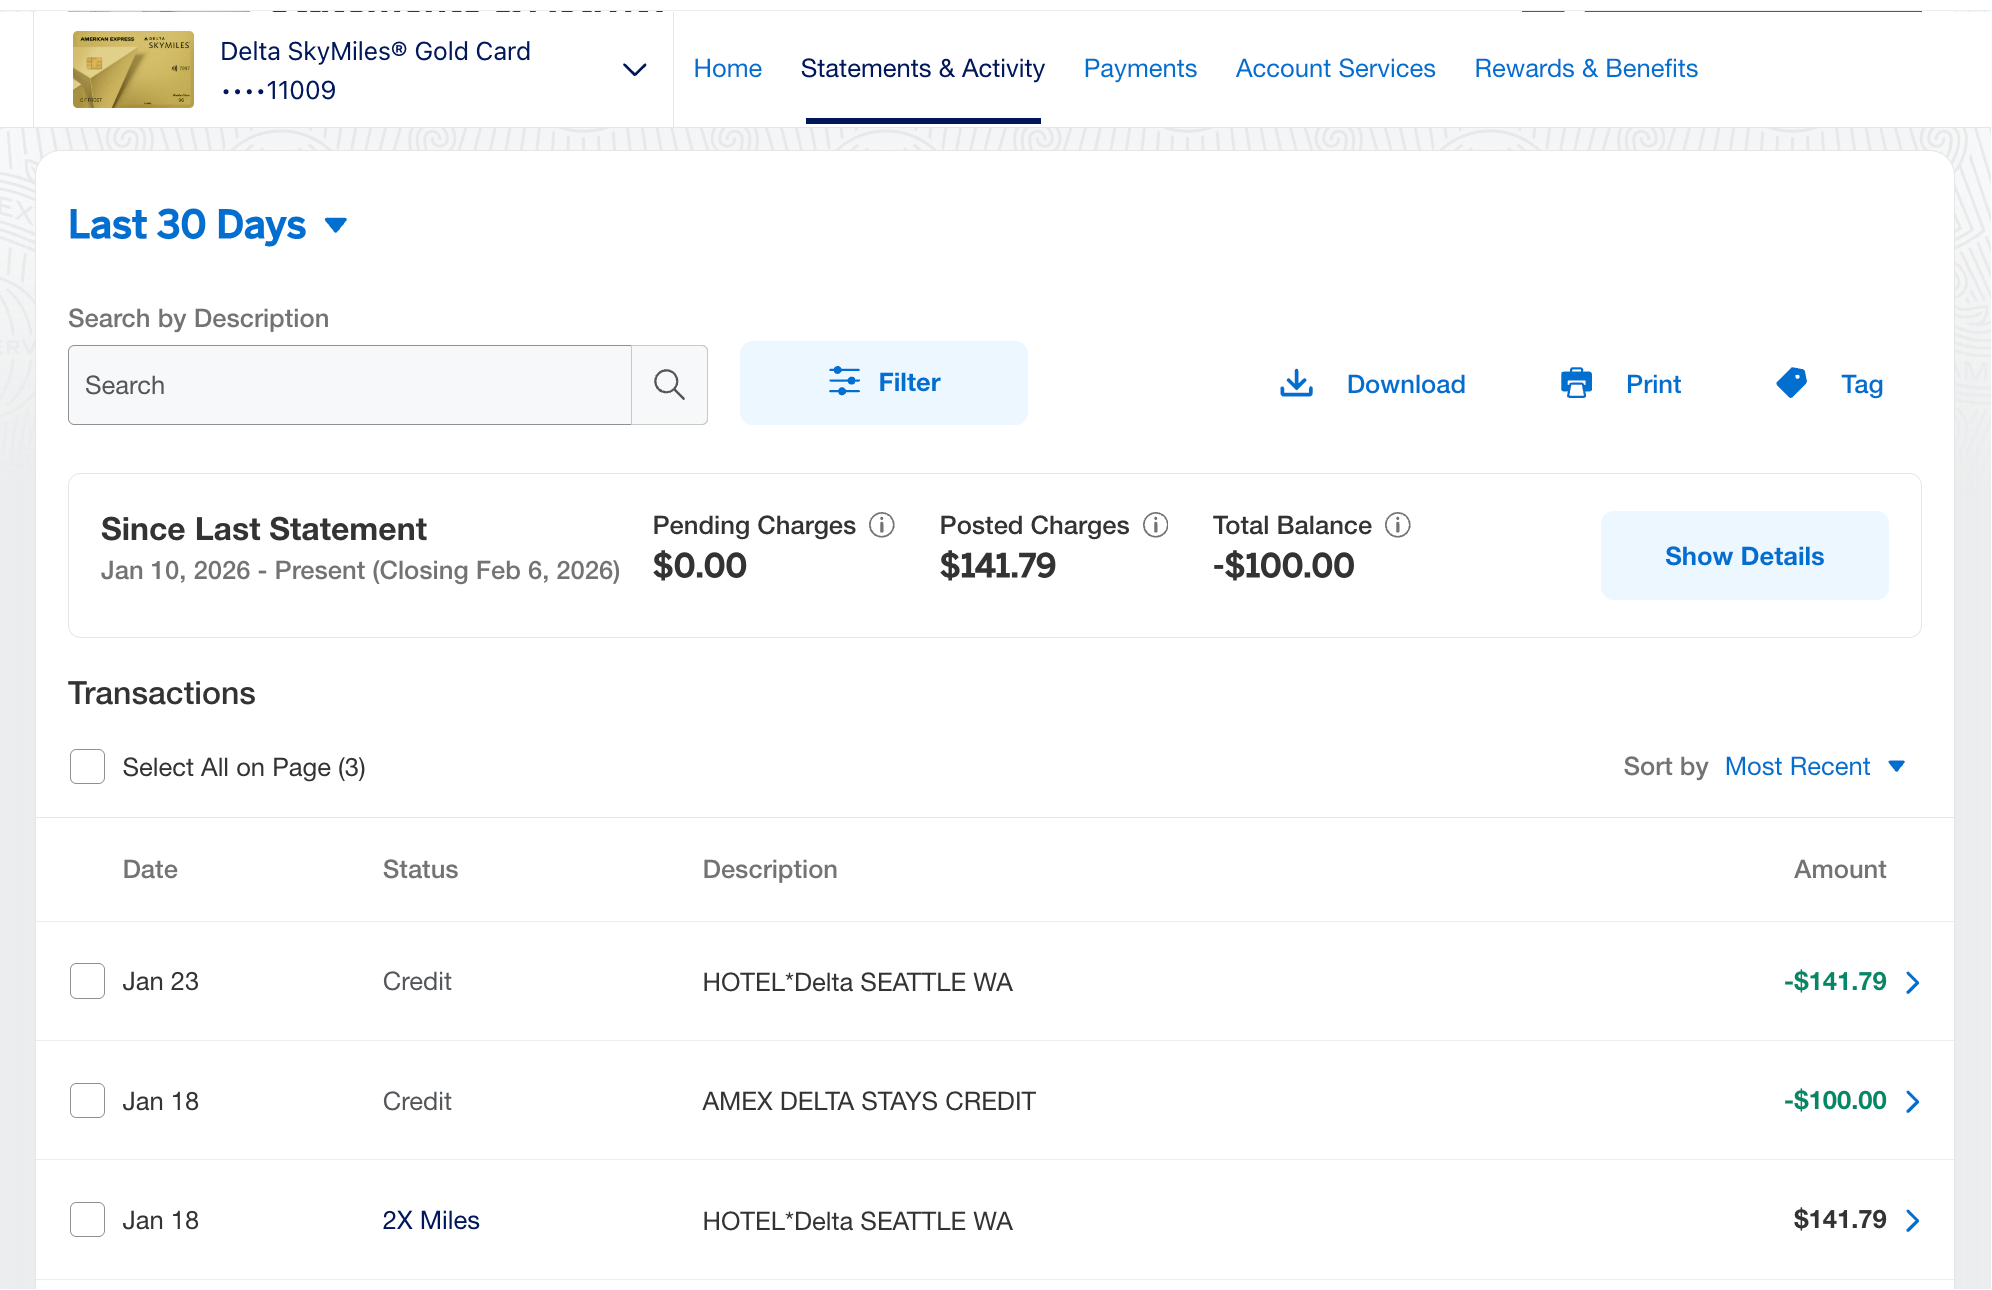The width and height of the screenshot is (1992, 1290).
Task: Click into the Search by Description field
Action: [350, 385]
